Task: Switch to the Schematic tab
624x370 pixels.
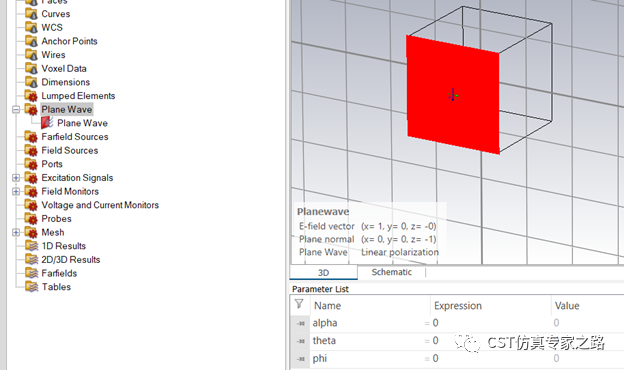Action: 392,272
